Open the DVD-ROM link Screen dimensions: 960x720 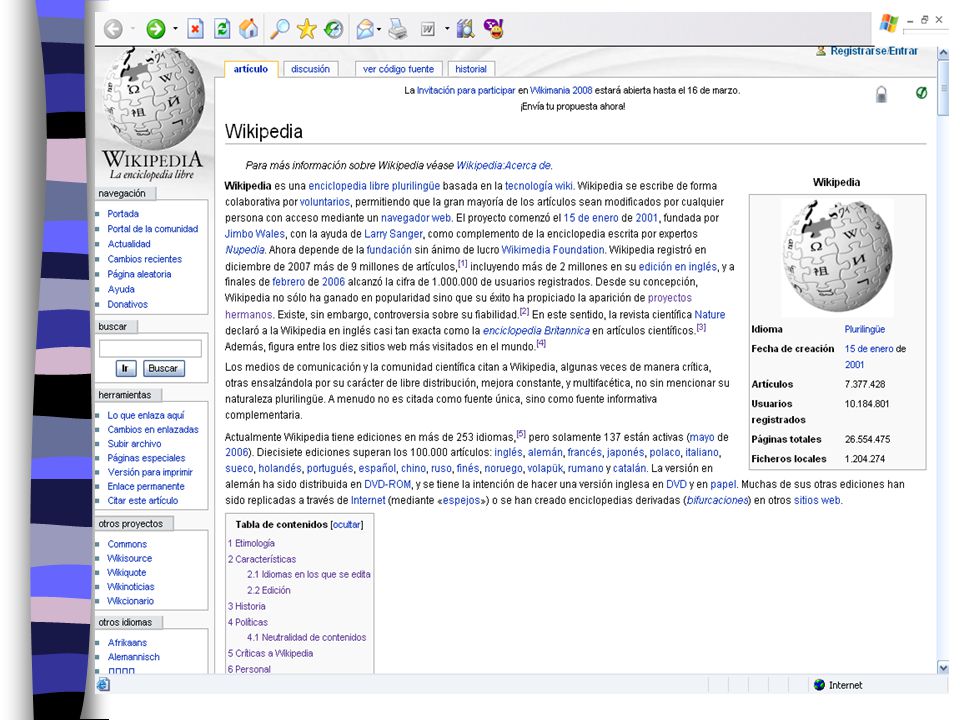(387, 484)
